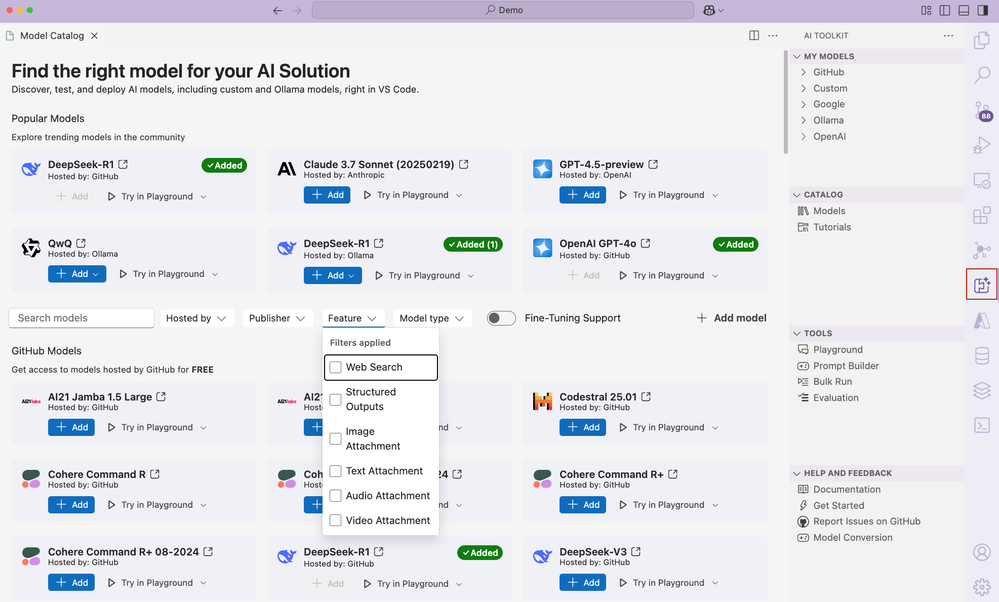Image resolution: width=999 pixels, height=602 pixels.
Task: Open editor more actions ellipsis
Action: pyautogui.click(x=773, y=36)
